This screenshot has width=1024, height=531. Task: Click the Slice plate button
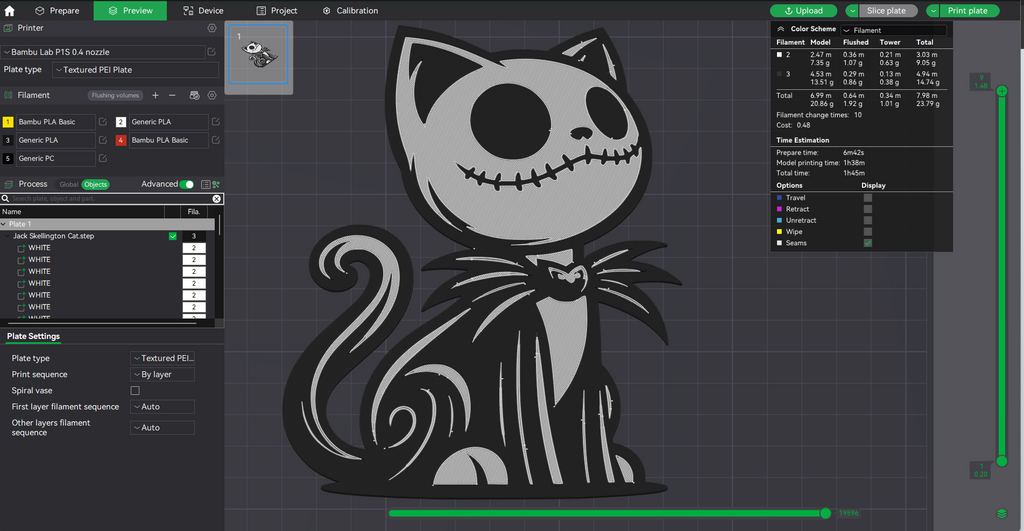(888, 11)
